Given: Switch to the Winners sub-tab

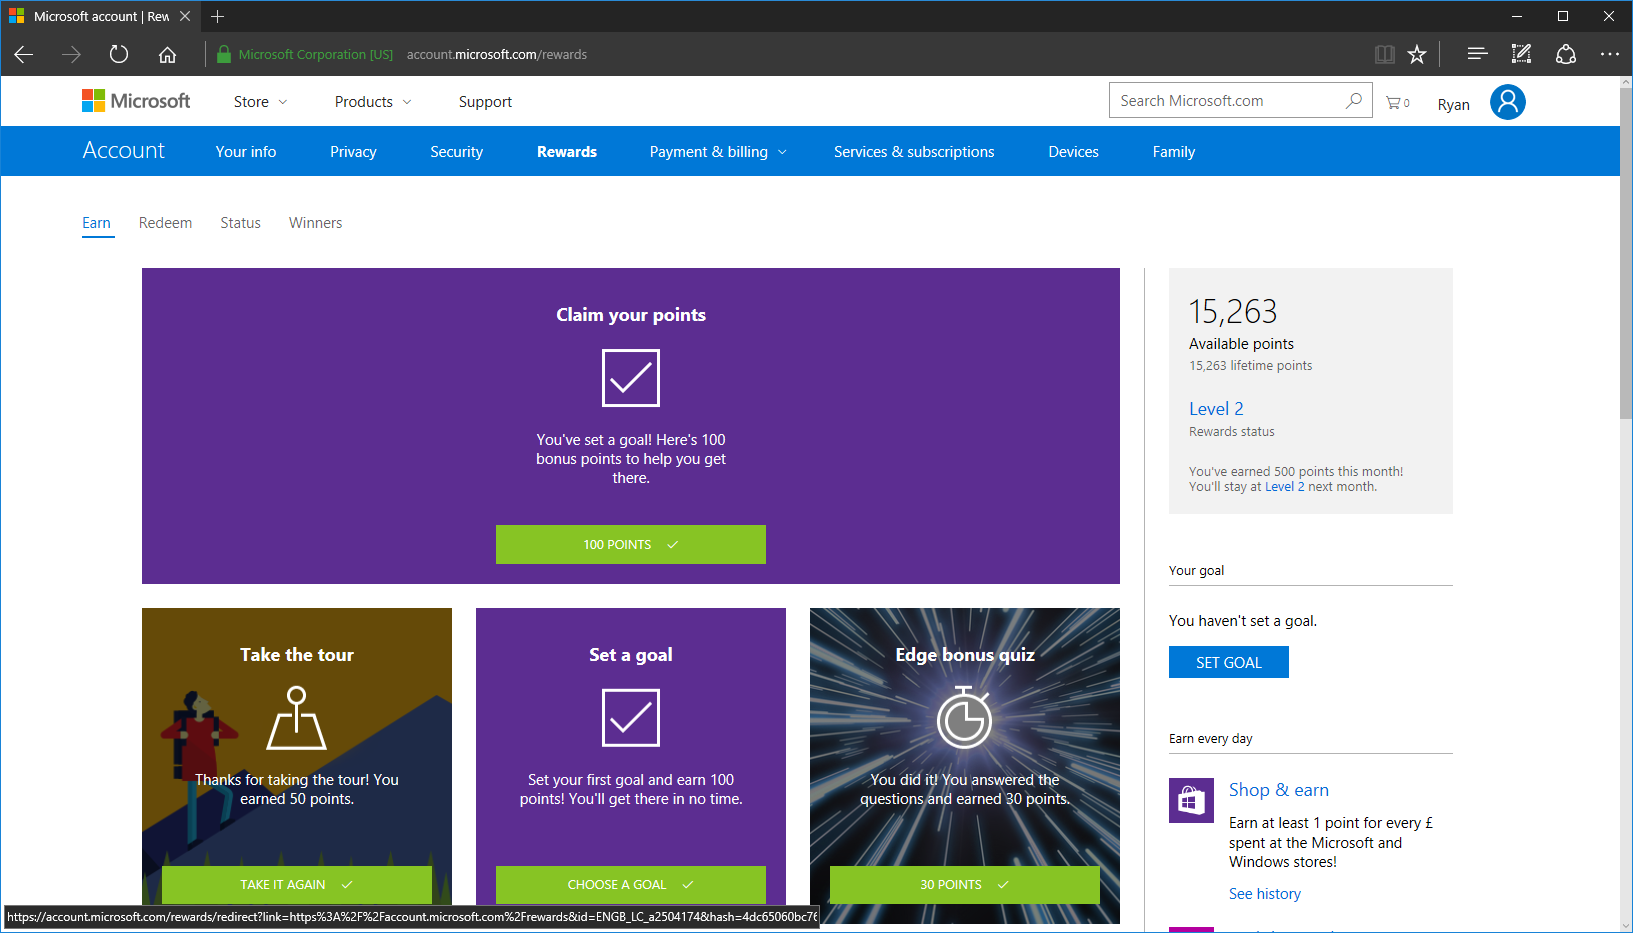Looking at the screenshot, I should point(315,223).
